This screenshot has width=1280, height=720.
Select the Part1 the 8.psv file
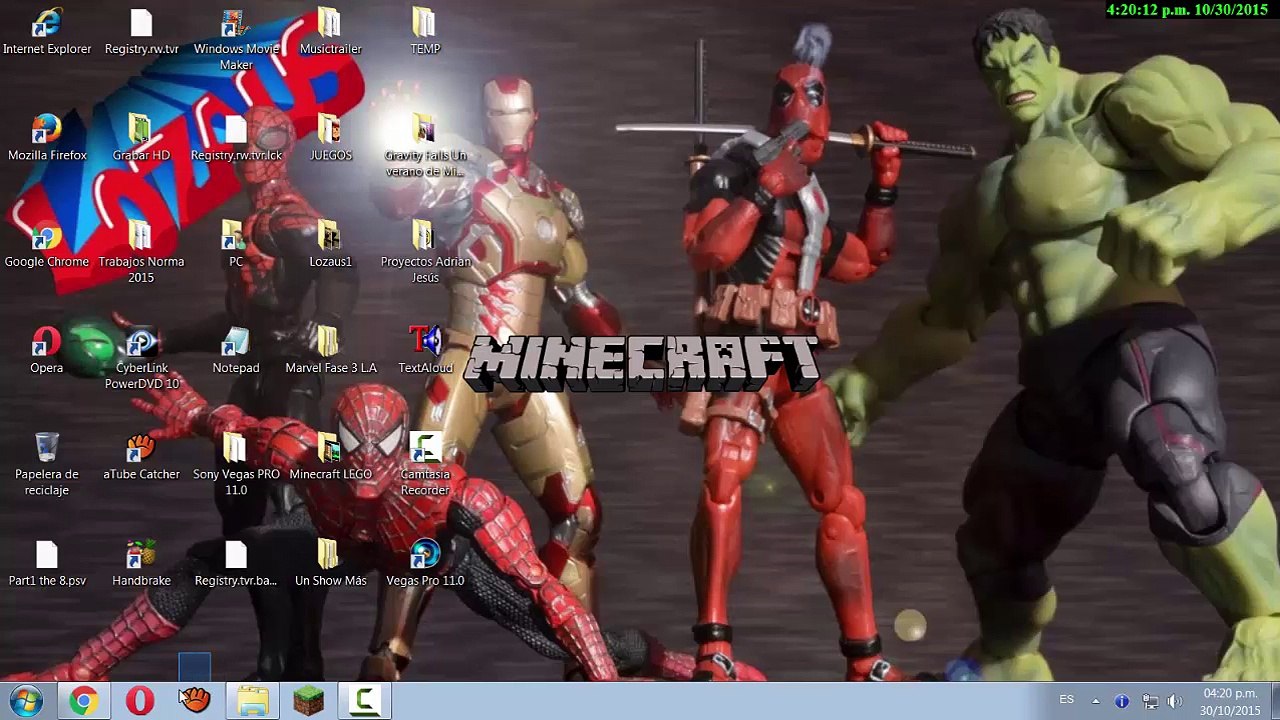click(x=47, y=564)
